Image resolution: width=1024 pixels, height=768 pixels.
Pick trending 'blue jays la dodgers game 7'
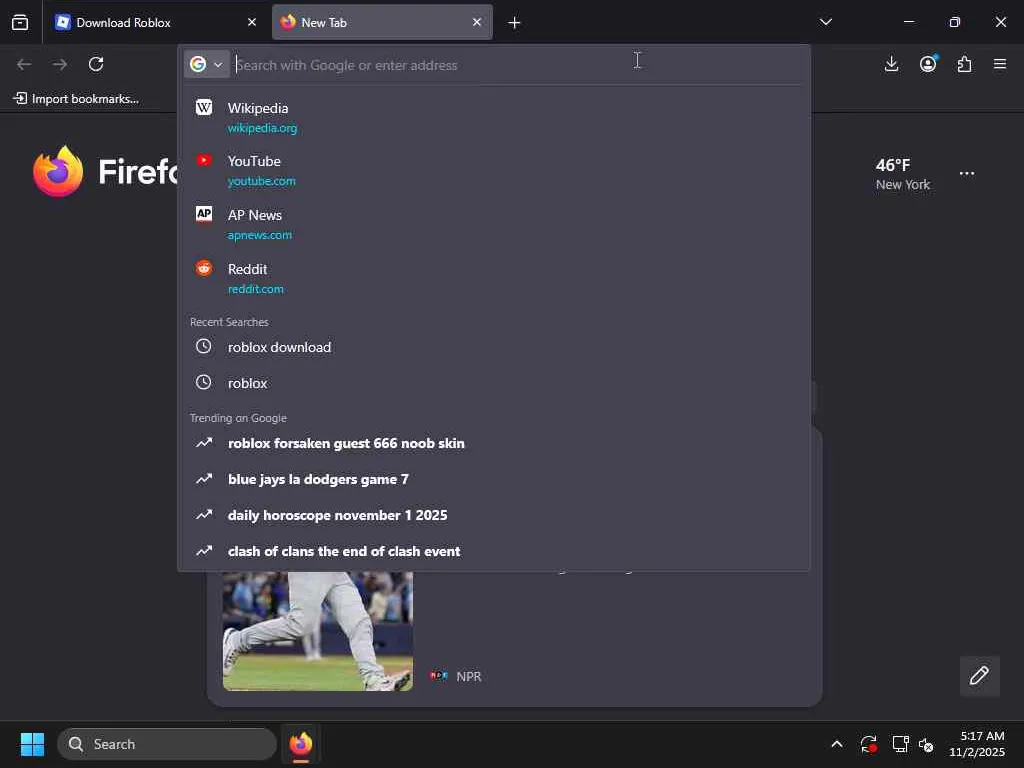[x=494, y=479]
